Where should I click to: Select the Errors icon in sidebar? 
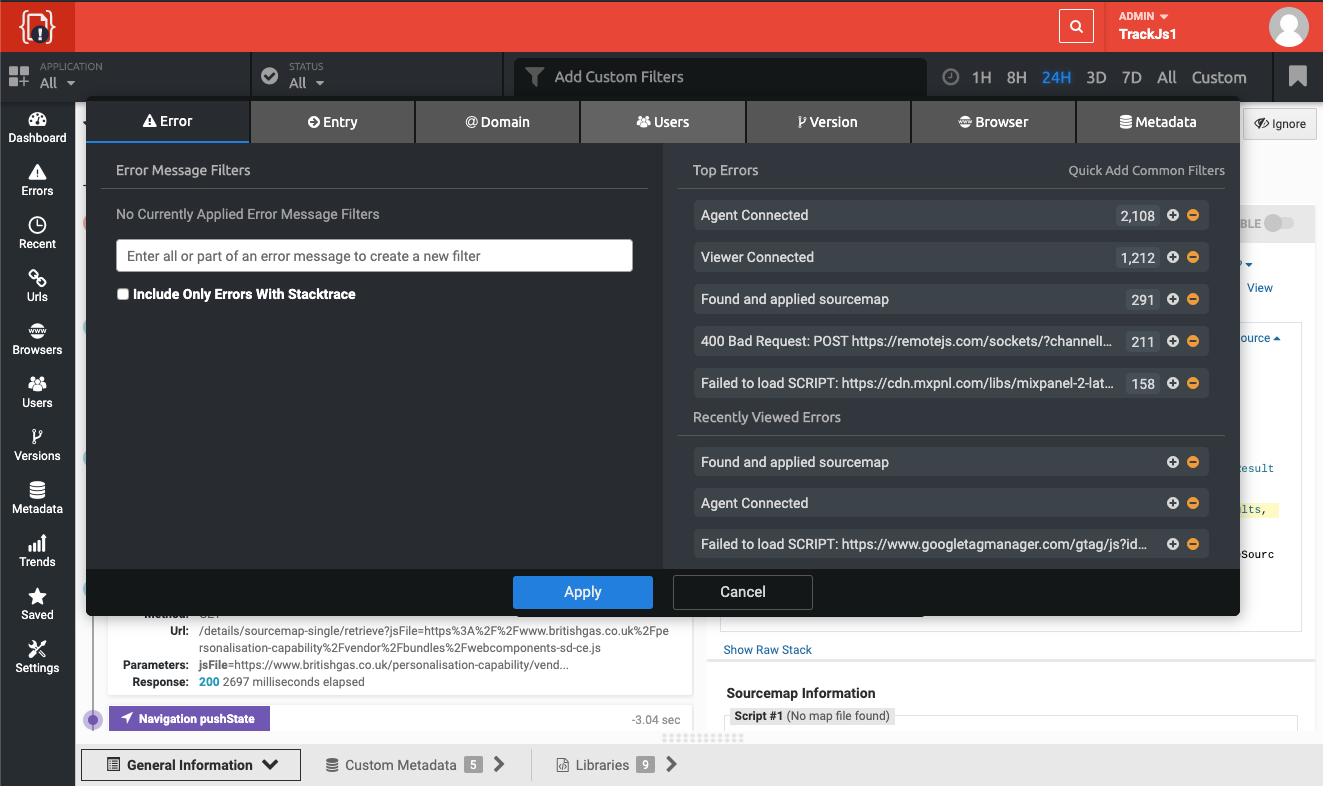[x=37, y=181]
